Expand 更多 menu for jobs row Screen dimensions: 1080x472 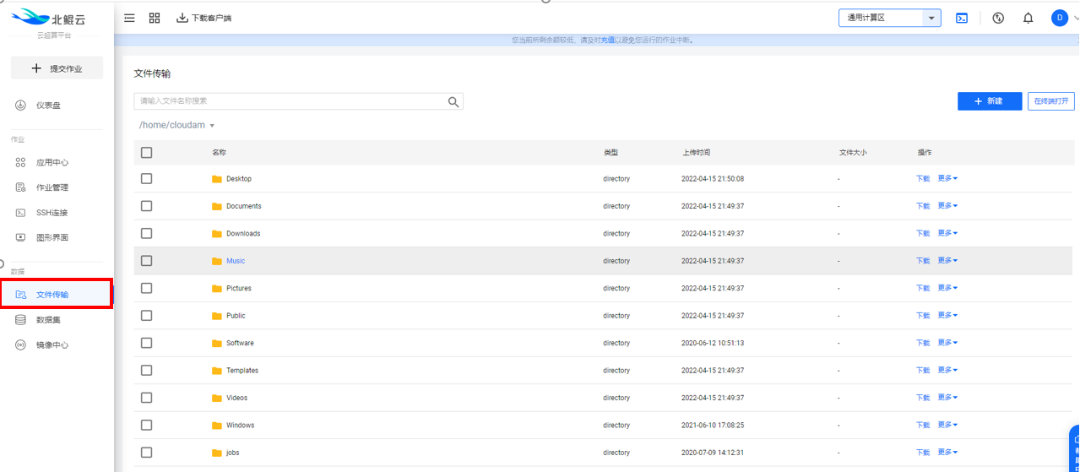click(948, 453)
